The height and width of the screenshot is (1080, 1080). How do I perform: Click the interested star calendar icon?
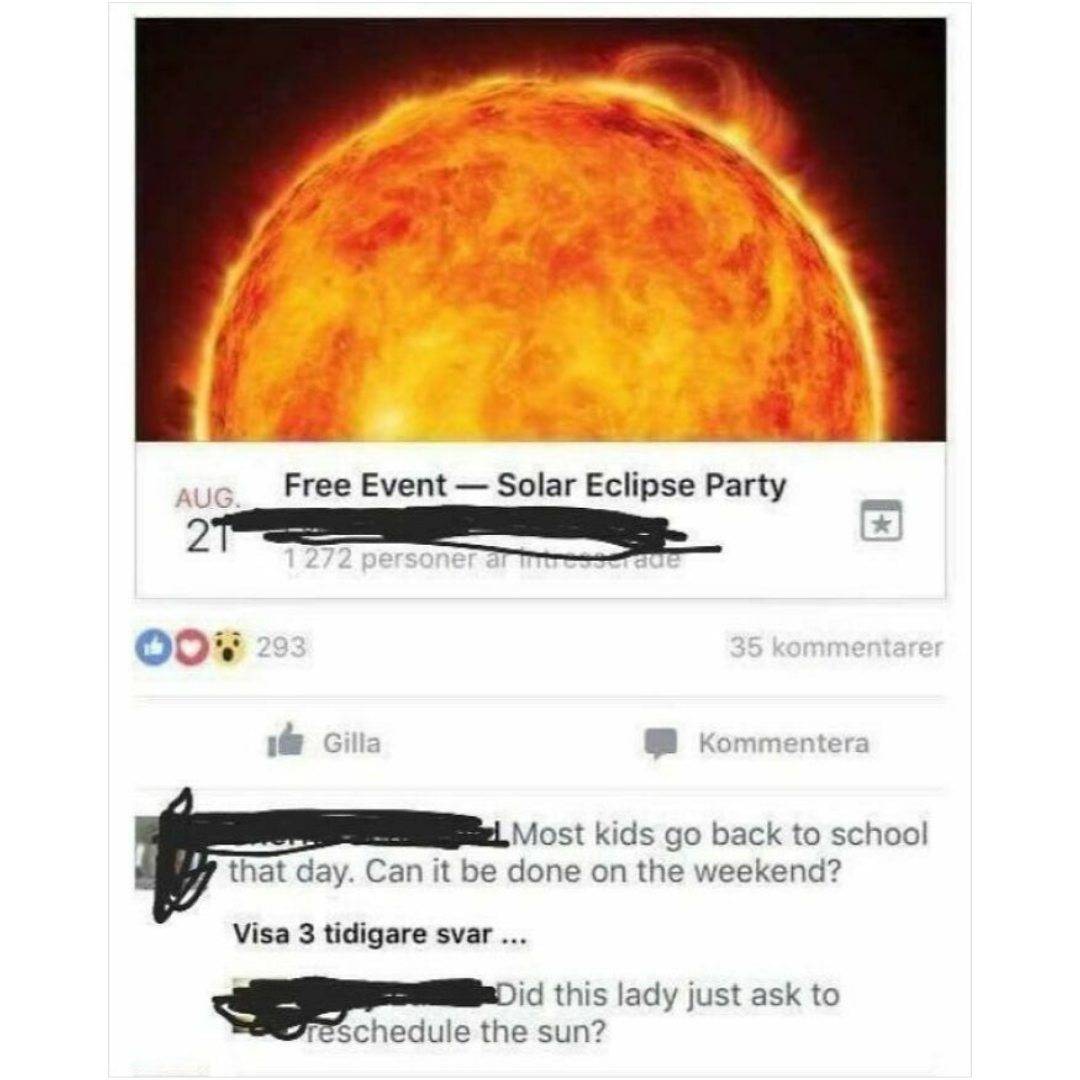click(881, 521)
